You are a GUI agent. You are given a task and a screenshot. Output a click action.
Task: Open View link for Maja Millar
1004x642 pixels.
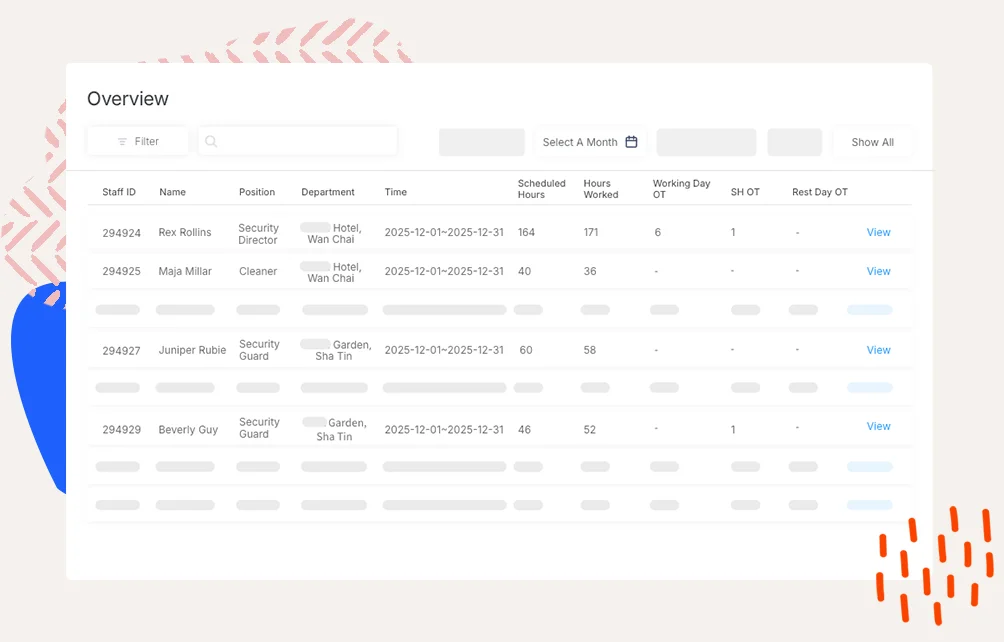[878, 271]
